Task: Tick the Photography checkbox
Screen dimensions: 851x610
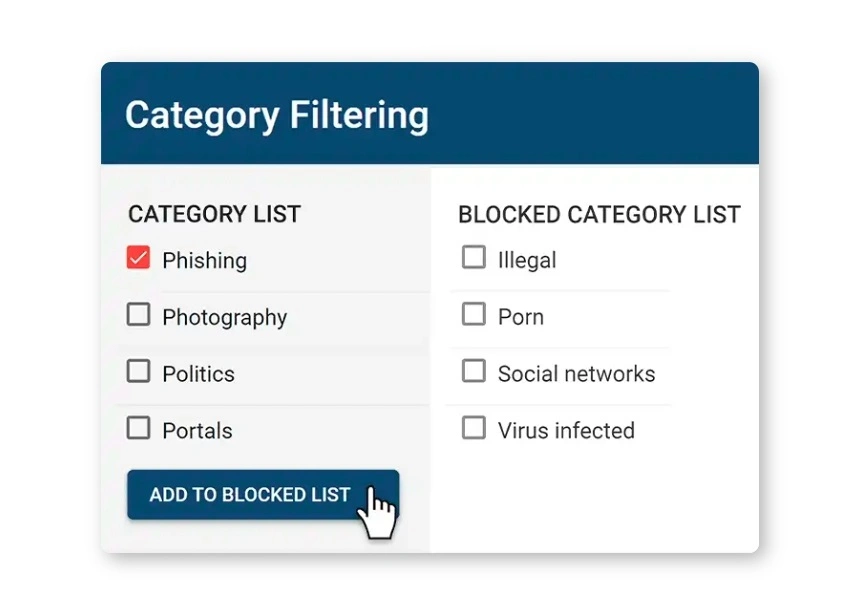Action: [138, 315]
